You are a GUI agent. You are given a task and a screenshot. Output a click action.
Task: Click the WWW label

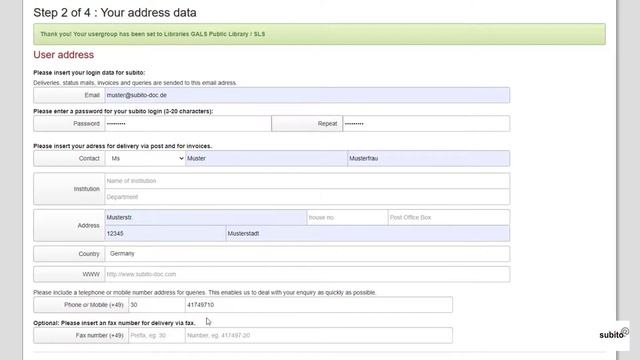pos(69,274)
